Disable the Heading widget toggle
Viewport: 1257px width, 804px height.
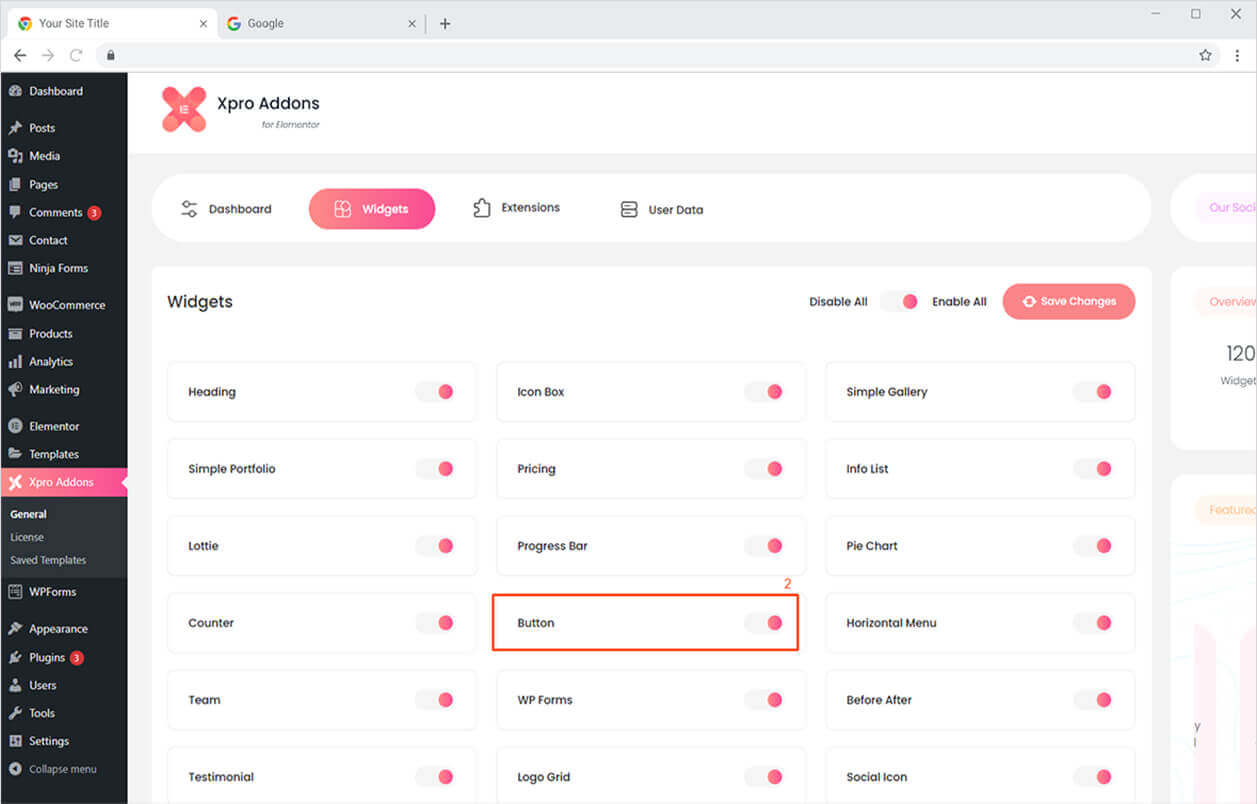pos(436,392)
